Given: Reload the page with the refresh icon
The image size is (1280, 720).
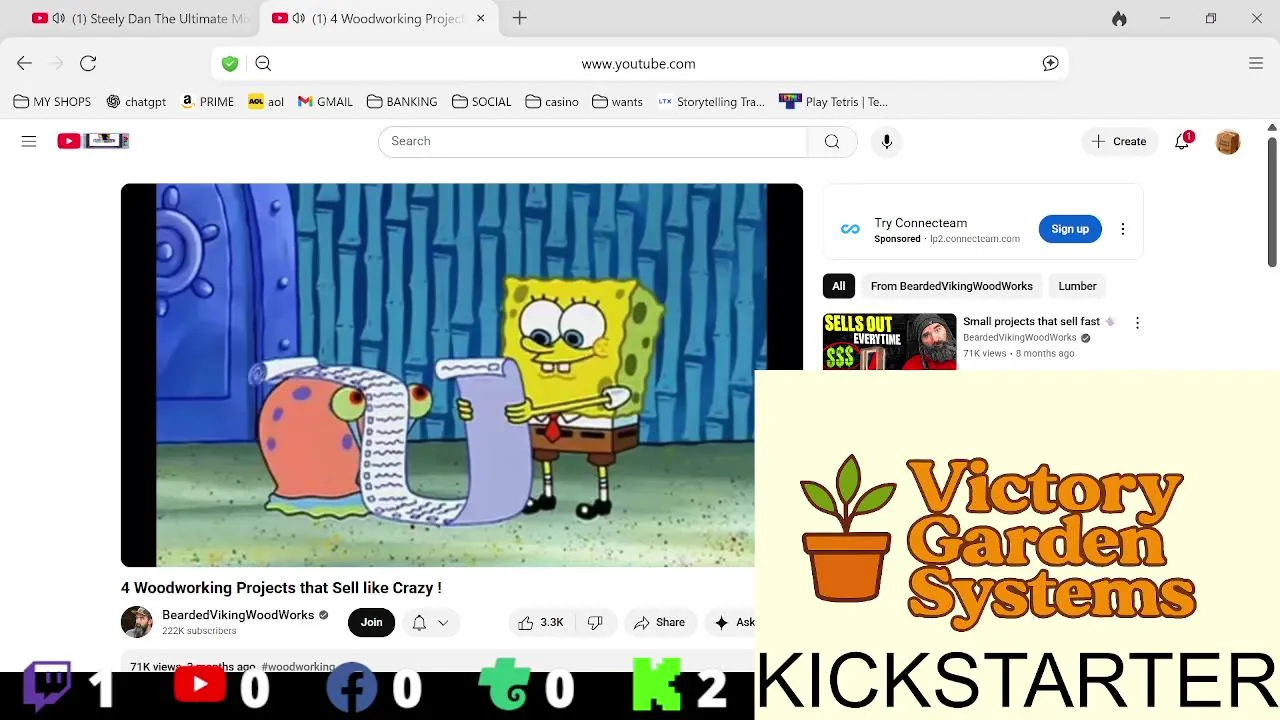Looking at the screenshot, I should (x=88, y=63).
